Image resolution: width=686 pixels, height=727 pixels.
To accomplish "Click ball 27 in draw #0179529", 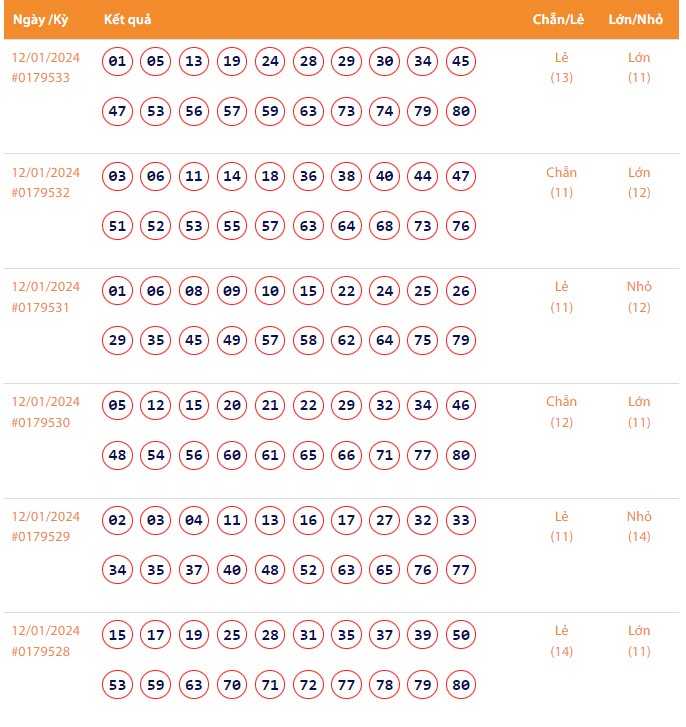I will (x=385, y=521).
